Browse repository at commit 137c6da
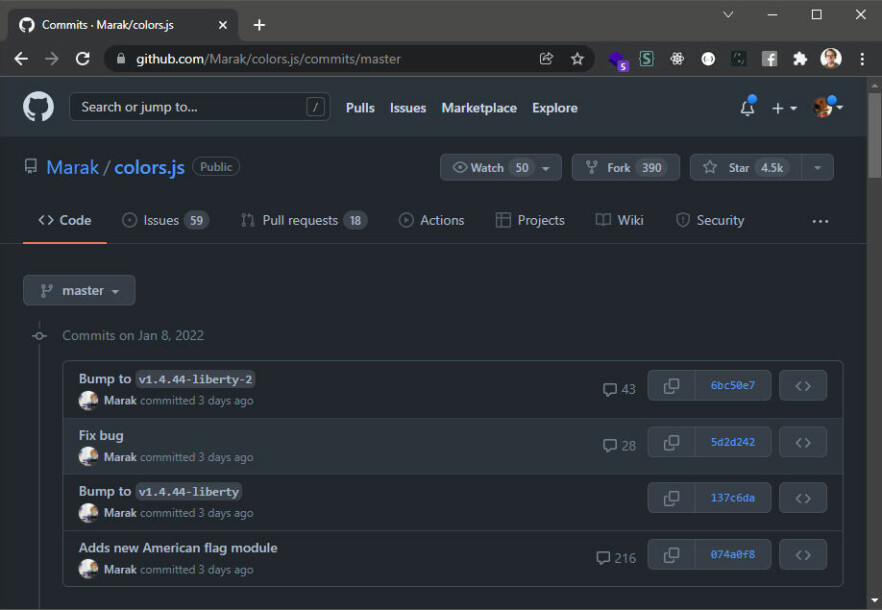Viewport: 882px width, 610px height. pos(803,498)
